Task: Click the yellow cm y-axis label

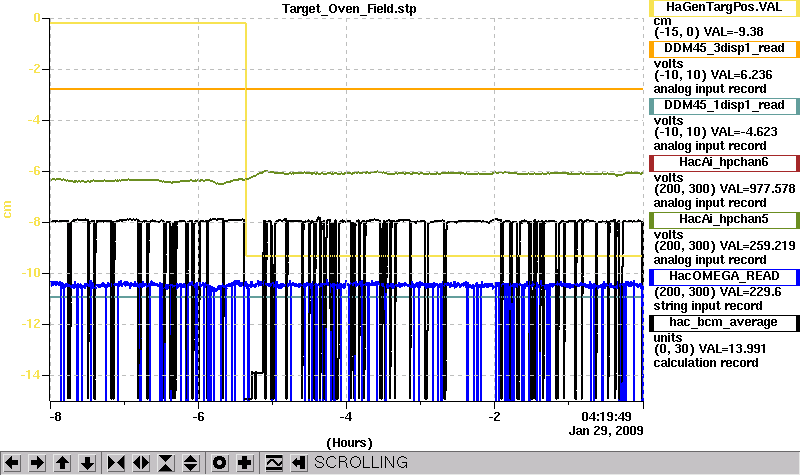Action: (7, 209)
